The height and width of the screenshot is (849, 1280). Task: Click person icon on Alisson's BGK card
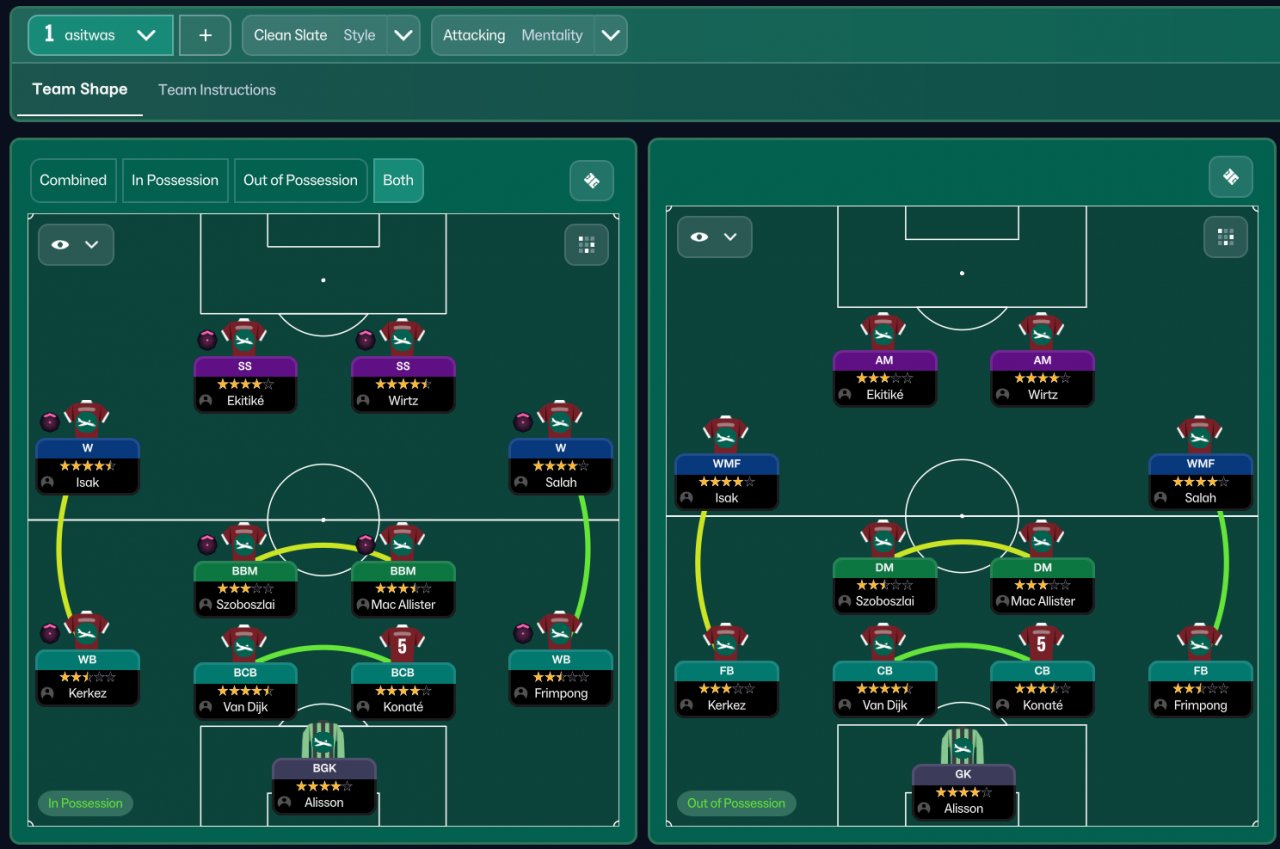click(x=285, y=802)
